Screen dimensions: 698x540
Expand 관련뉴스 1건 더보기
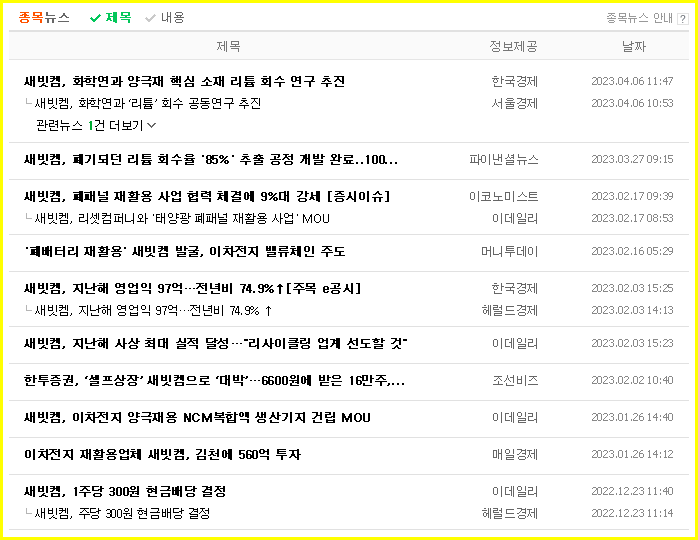(96, 125)
